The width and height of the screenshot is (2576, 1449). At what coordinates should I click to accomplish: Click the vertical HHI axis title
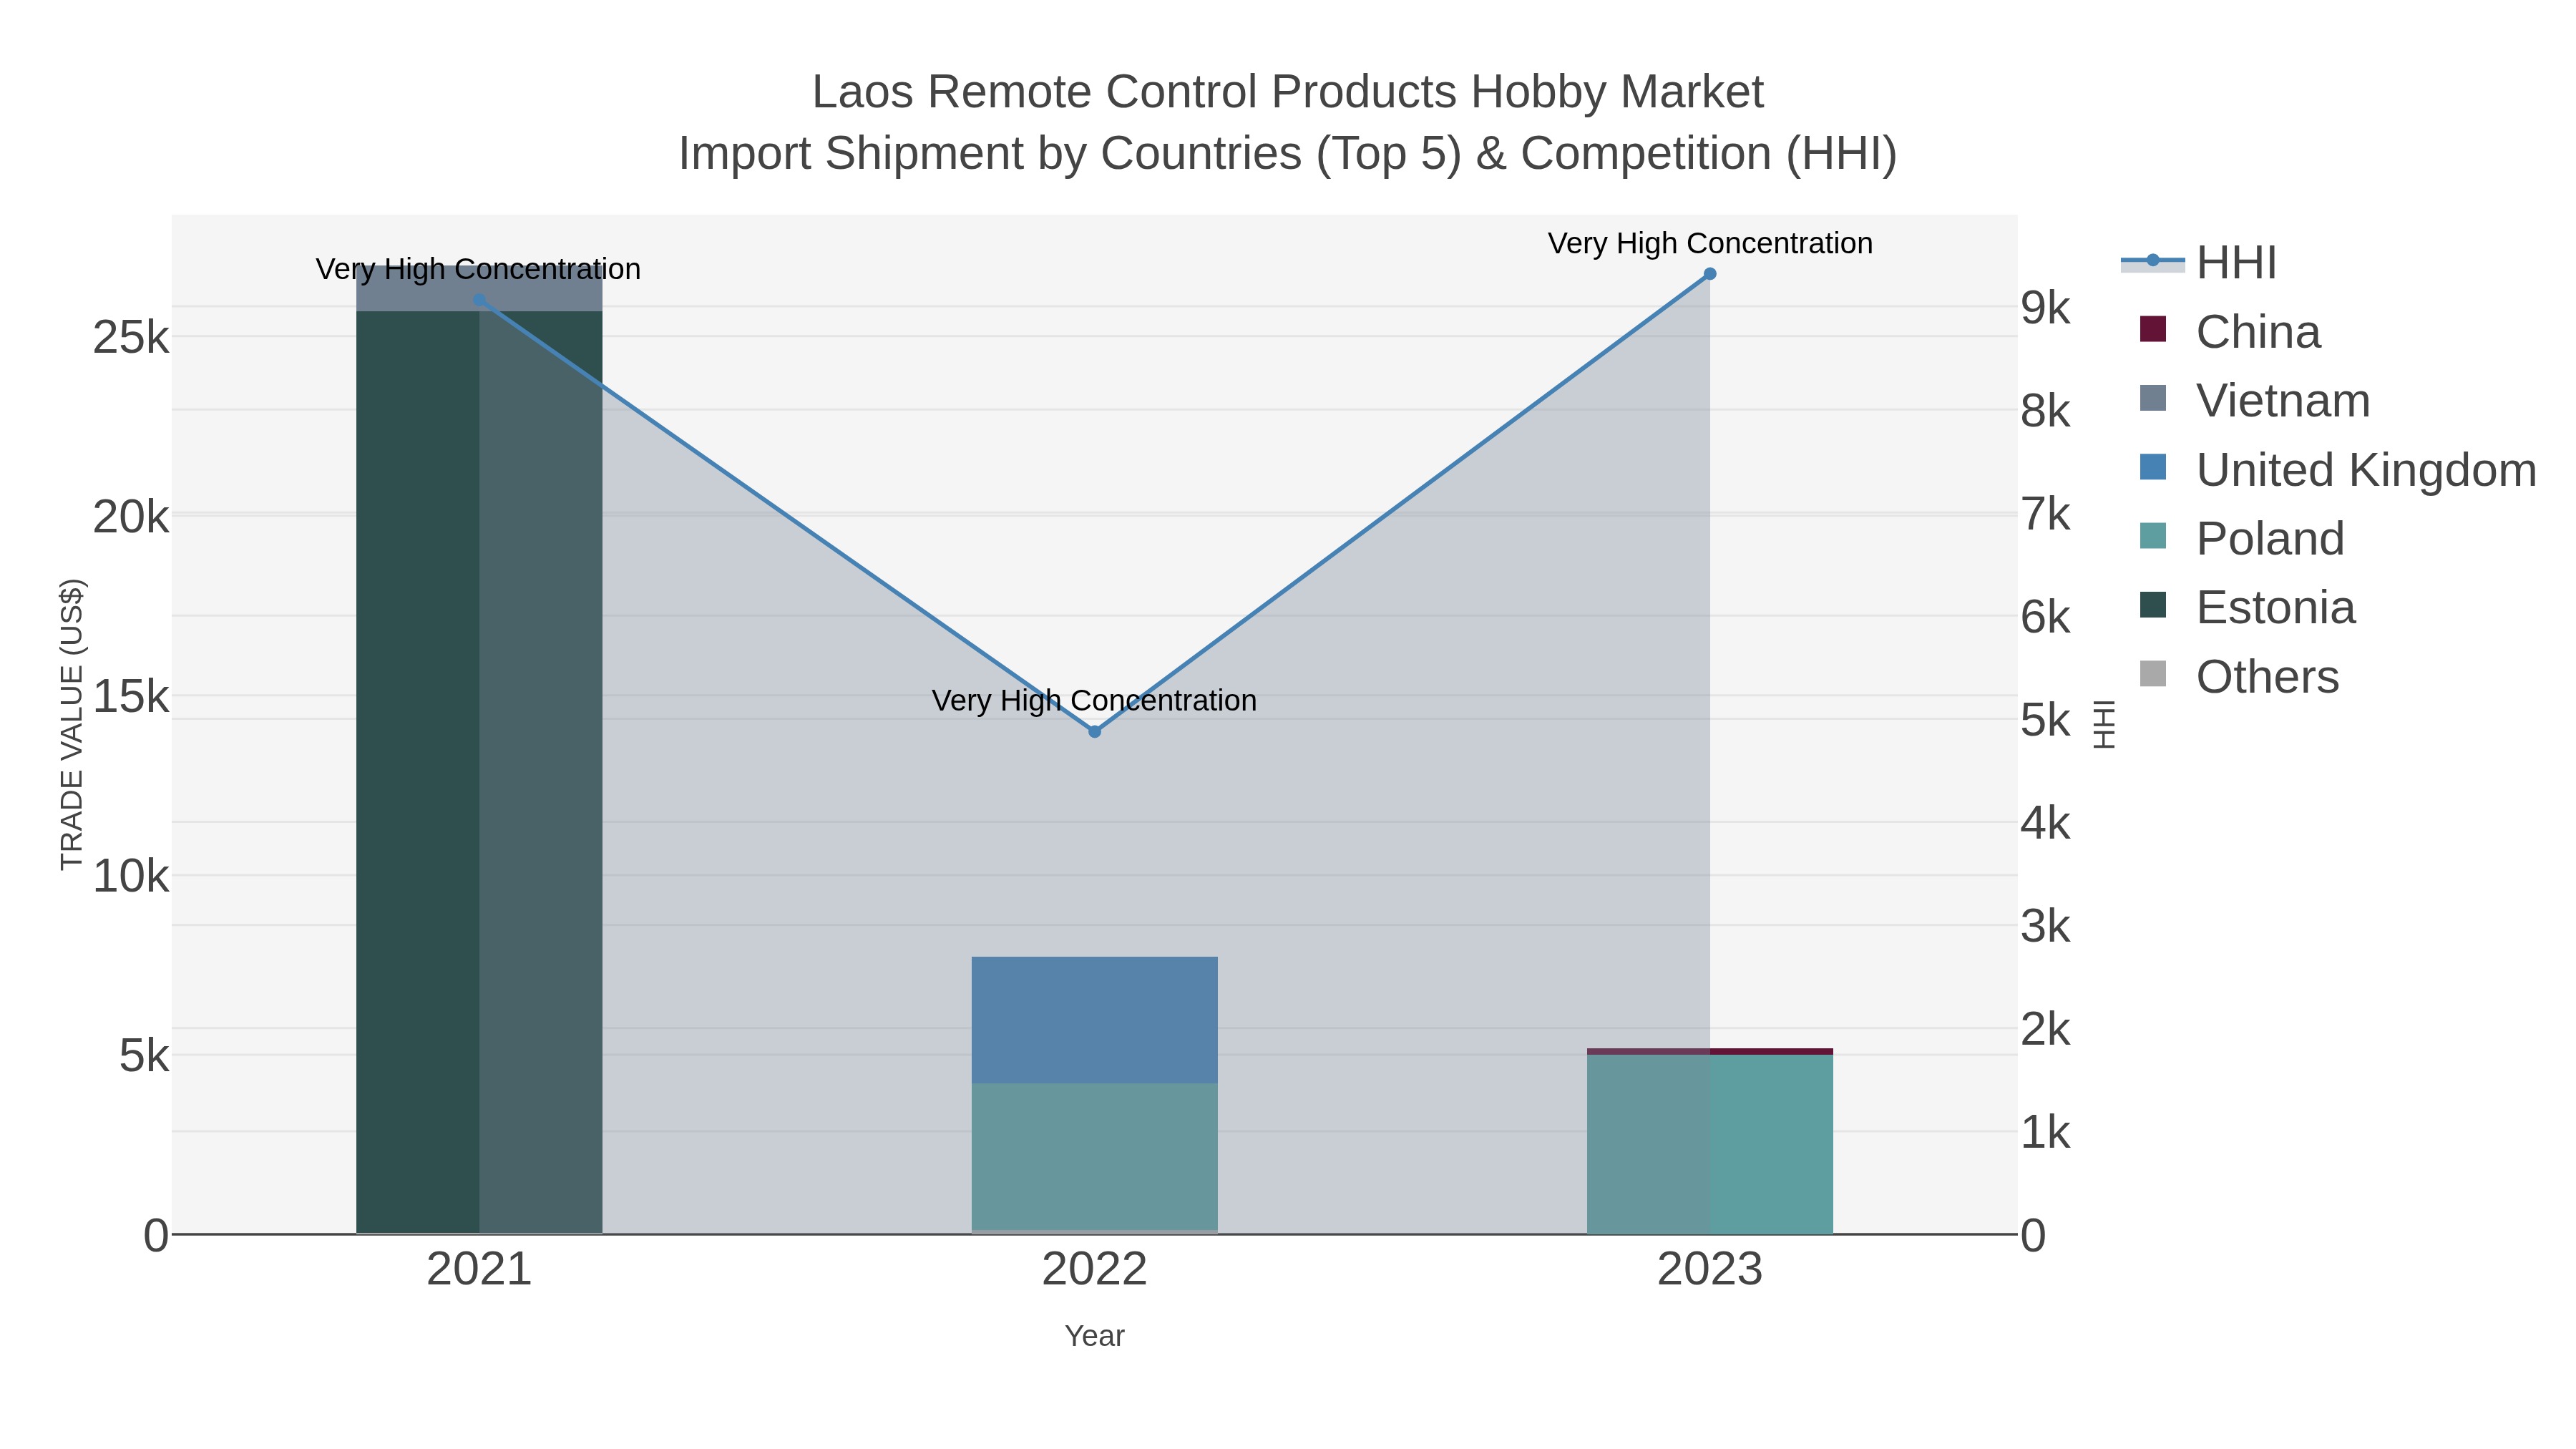pyautogui.click(x=2105, y=724)
